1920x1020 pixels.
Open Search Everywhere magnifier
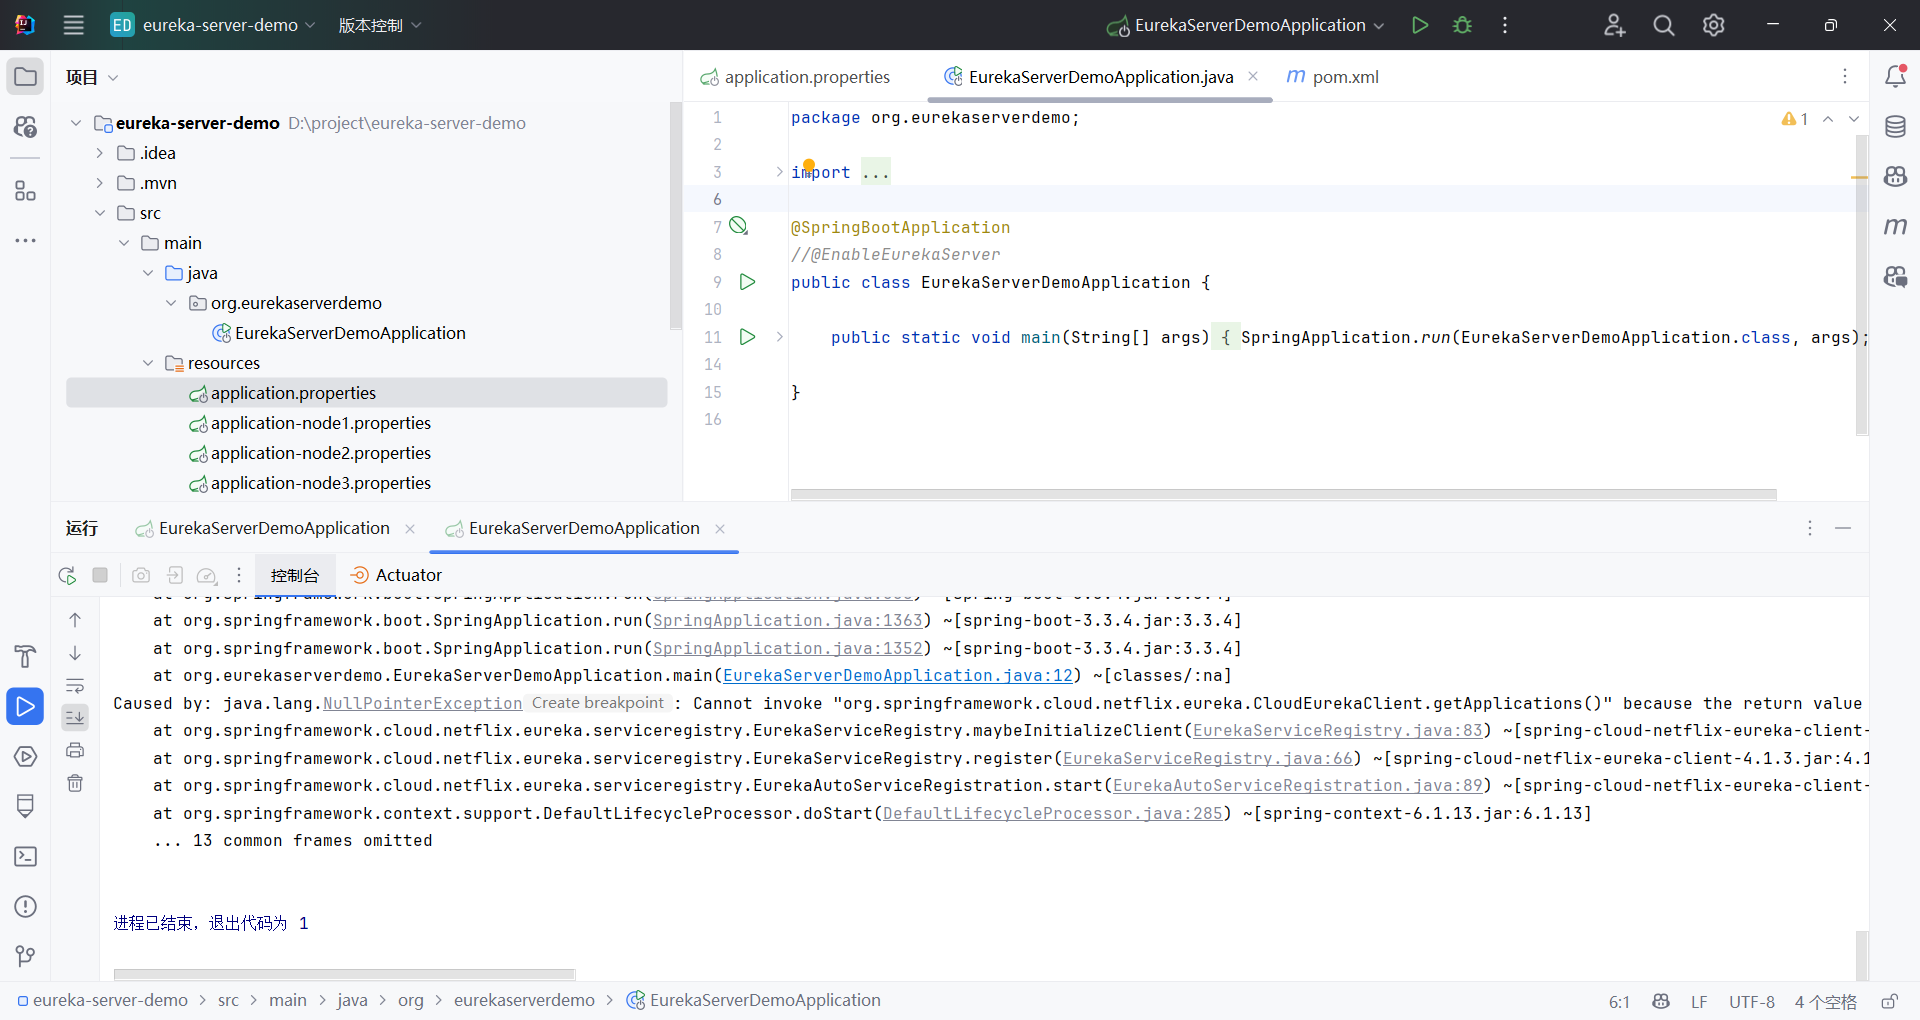click(x=1664, y=25)
